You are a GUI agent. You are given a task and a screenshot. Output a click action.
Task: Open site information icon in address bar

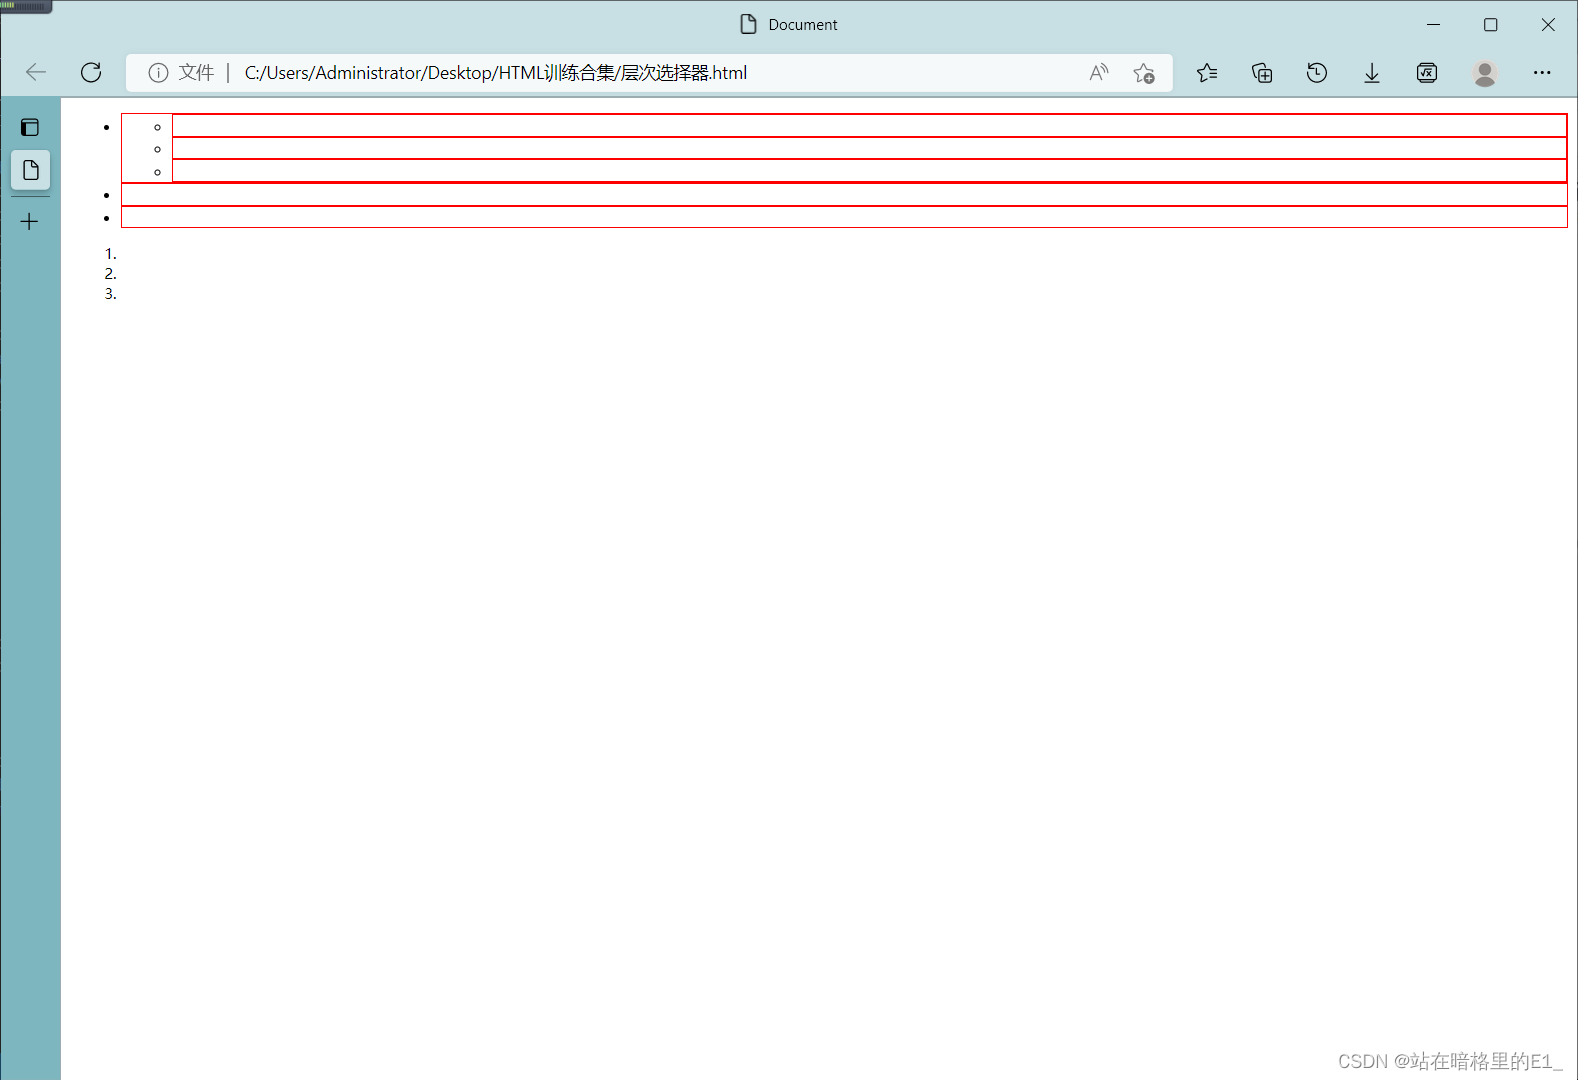pos(158,73)
